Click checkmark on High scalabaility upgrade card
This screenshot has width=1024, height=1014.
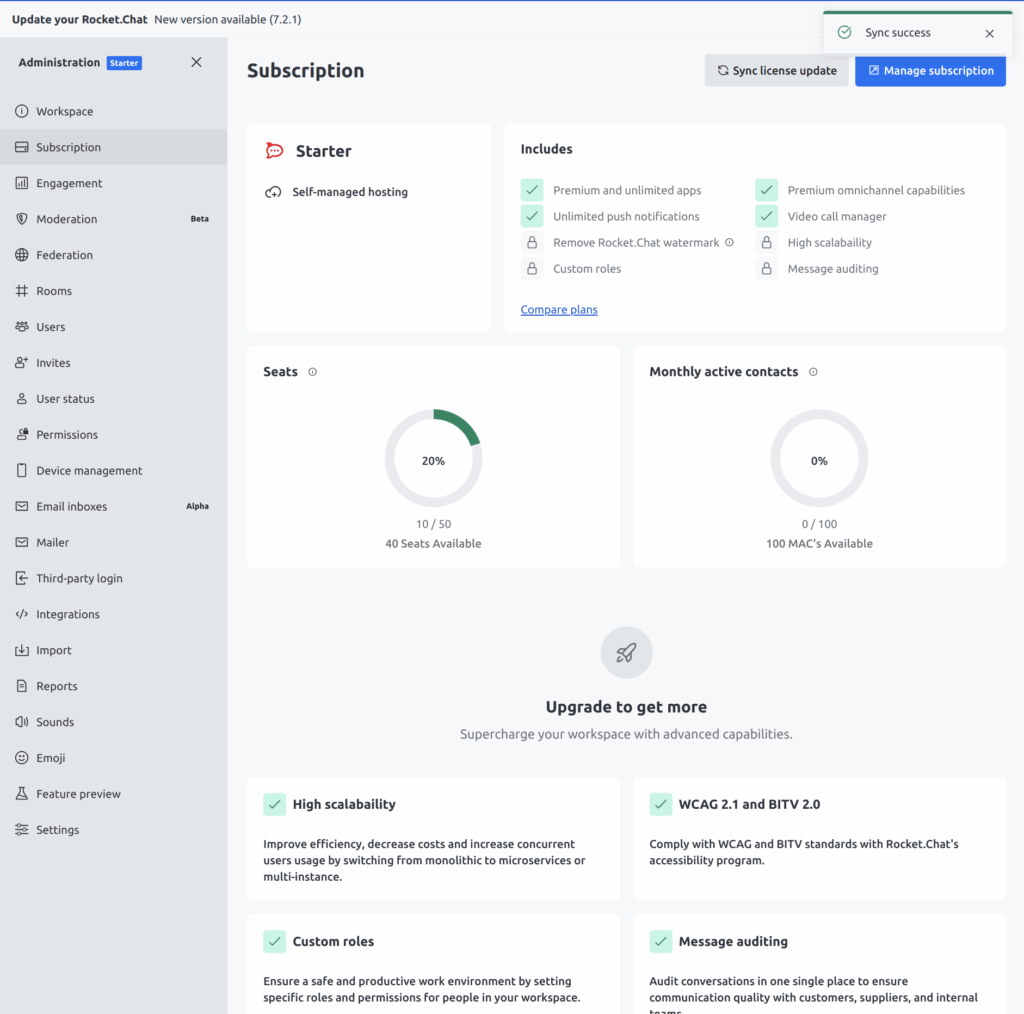coord(274,804)
